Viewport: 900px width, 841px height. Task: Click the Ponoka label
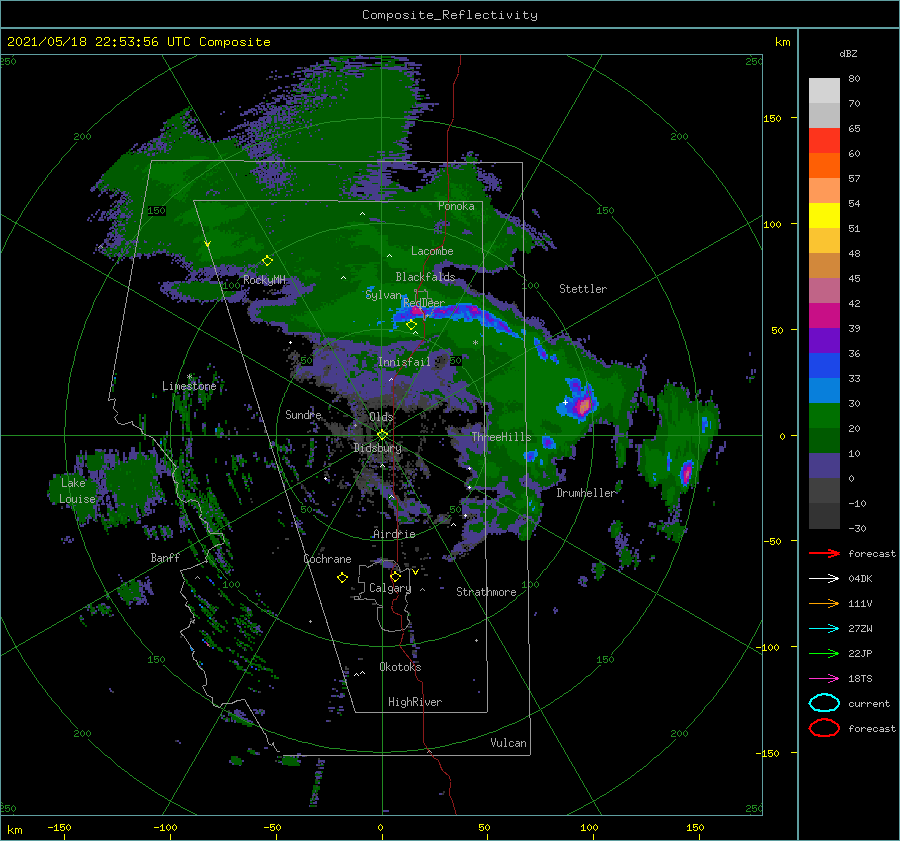456,206
